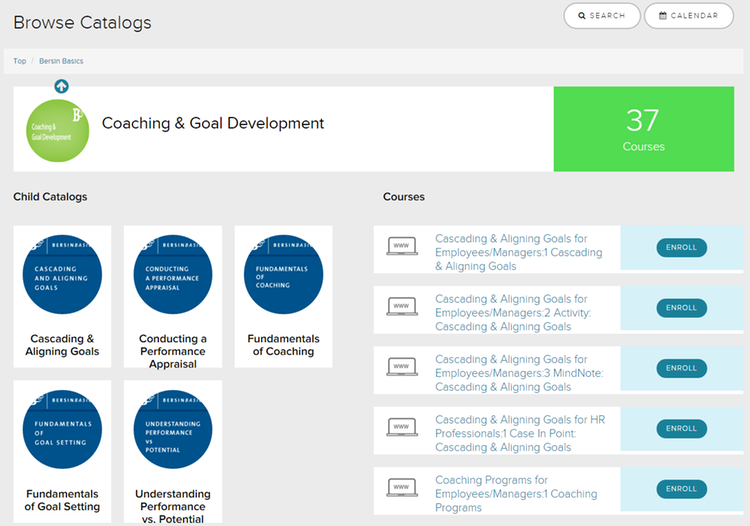The image size is (750, 526).
Task: Open Fundamentals of Goal Setting catalog
Action: 63,450
